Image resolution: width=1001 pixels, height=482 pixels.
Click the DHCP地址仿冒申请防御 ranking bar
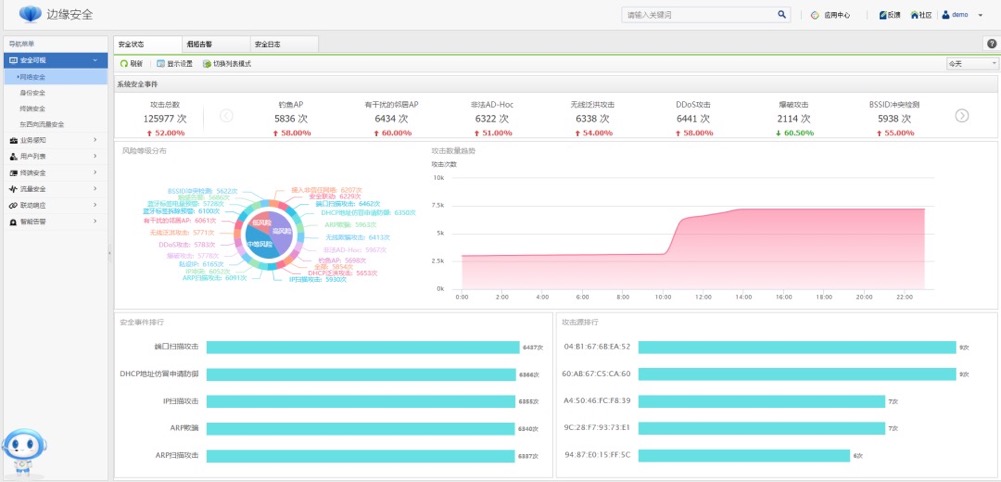362,374
